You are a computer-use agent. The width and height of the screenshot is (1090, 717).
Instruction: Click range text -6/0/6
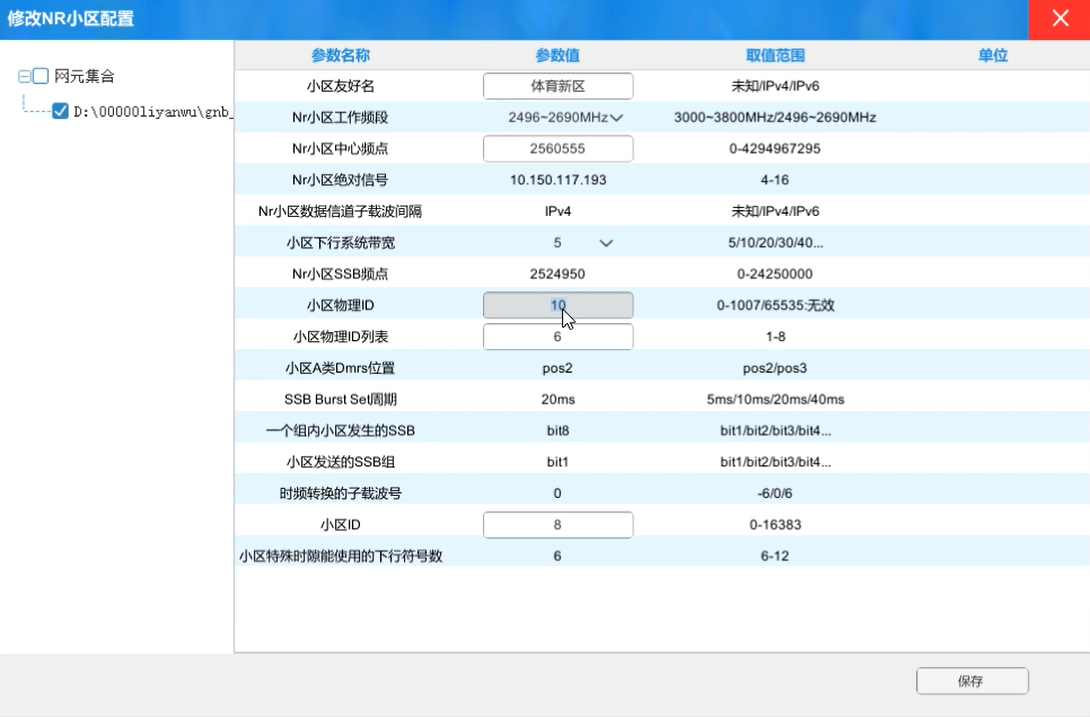tap(775, 493)
